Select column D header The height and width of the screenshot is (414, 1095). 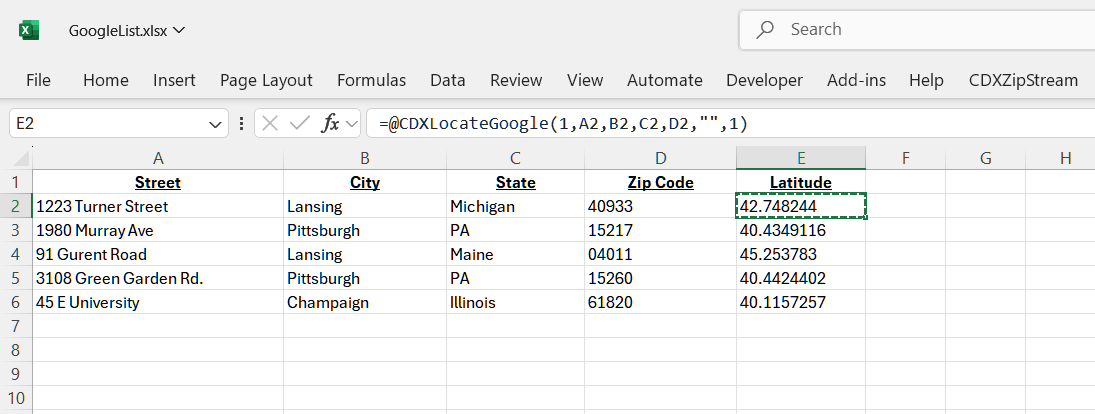point(660,158)
